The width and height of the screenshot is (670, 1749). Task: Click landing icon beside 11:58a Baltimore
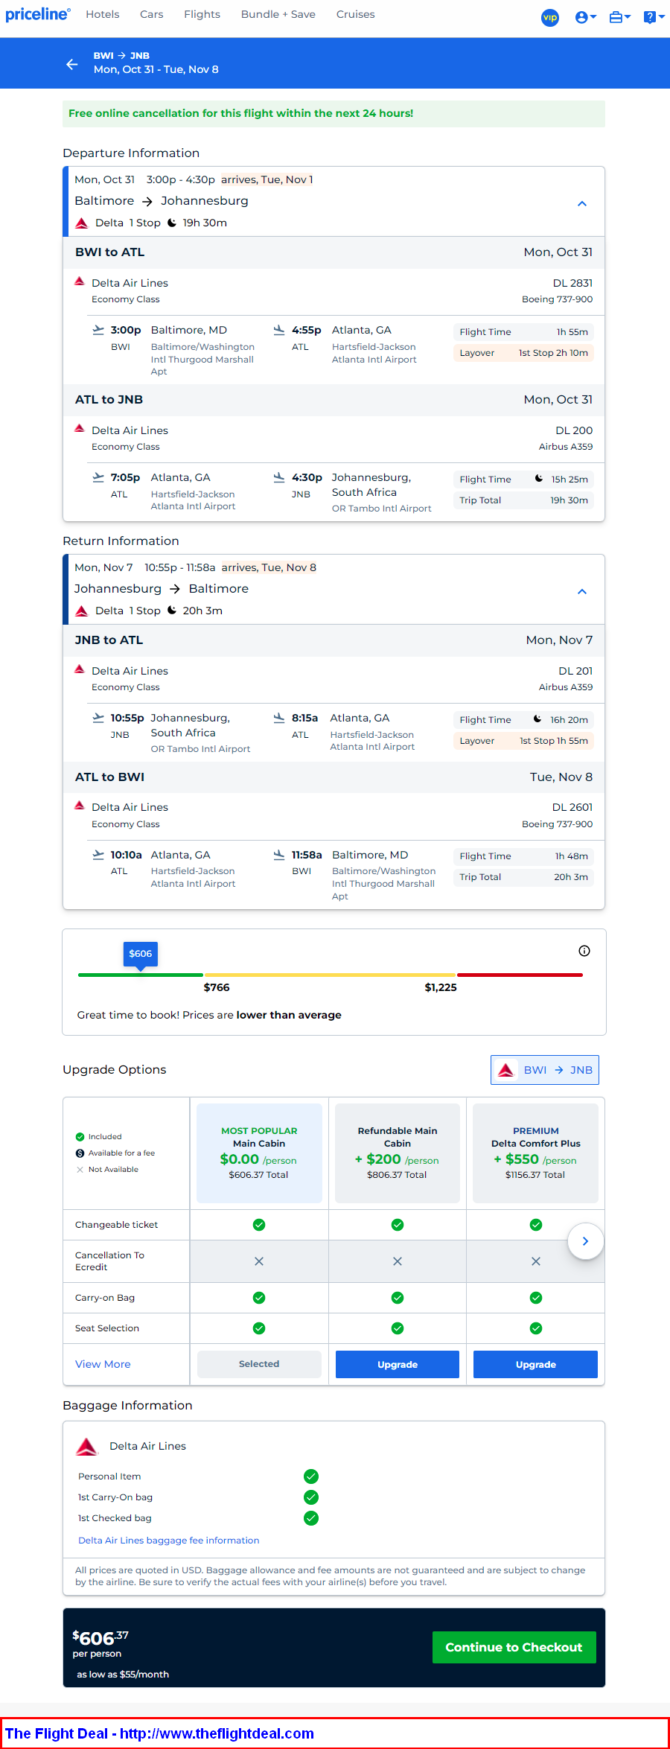[279, 855]
